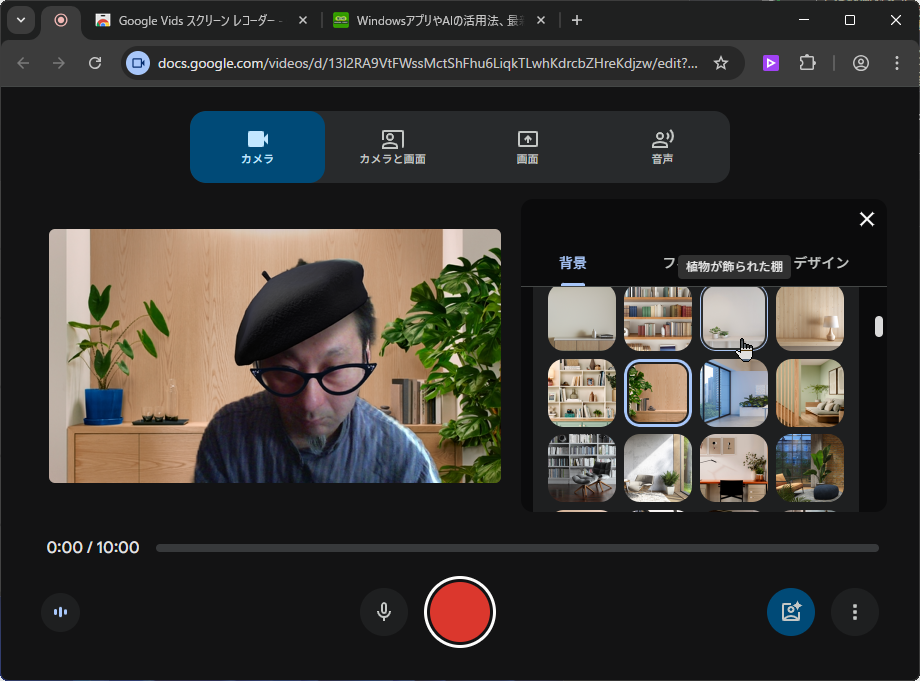This screenshot has width=920, height=681.
Task: Click the browser address bar URL
Action: (x=428, y=63)
